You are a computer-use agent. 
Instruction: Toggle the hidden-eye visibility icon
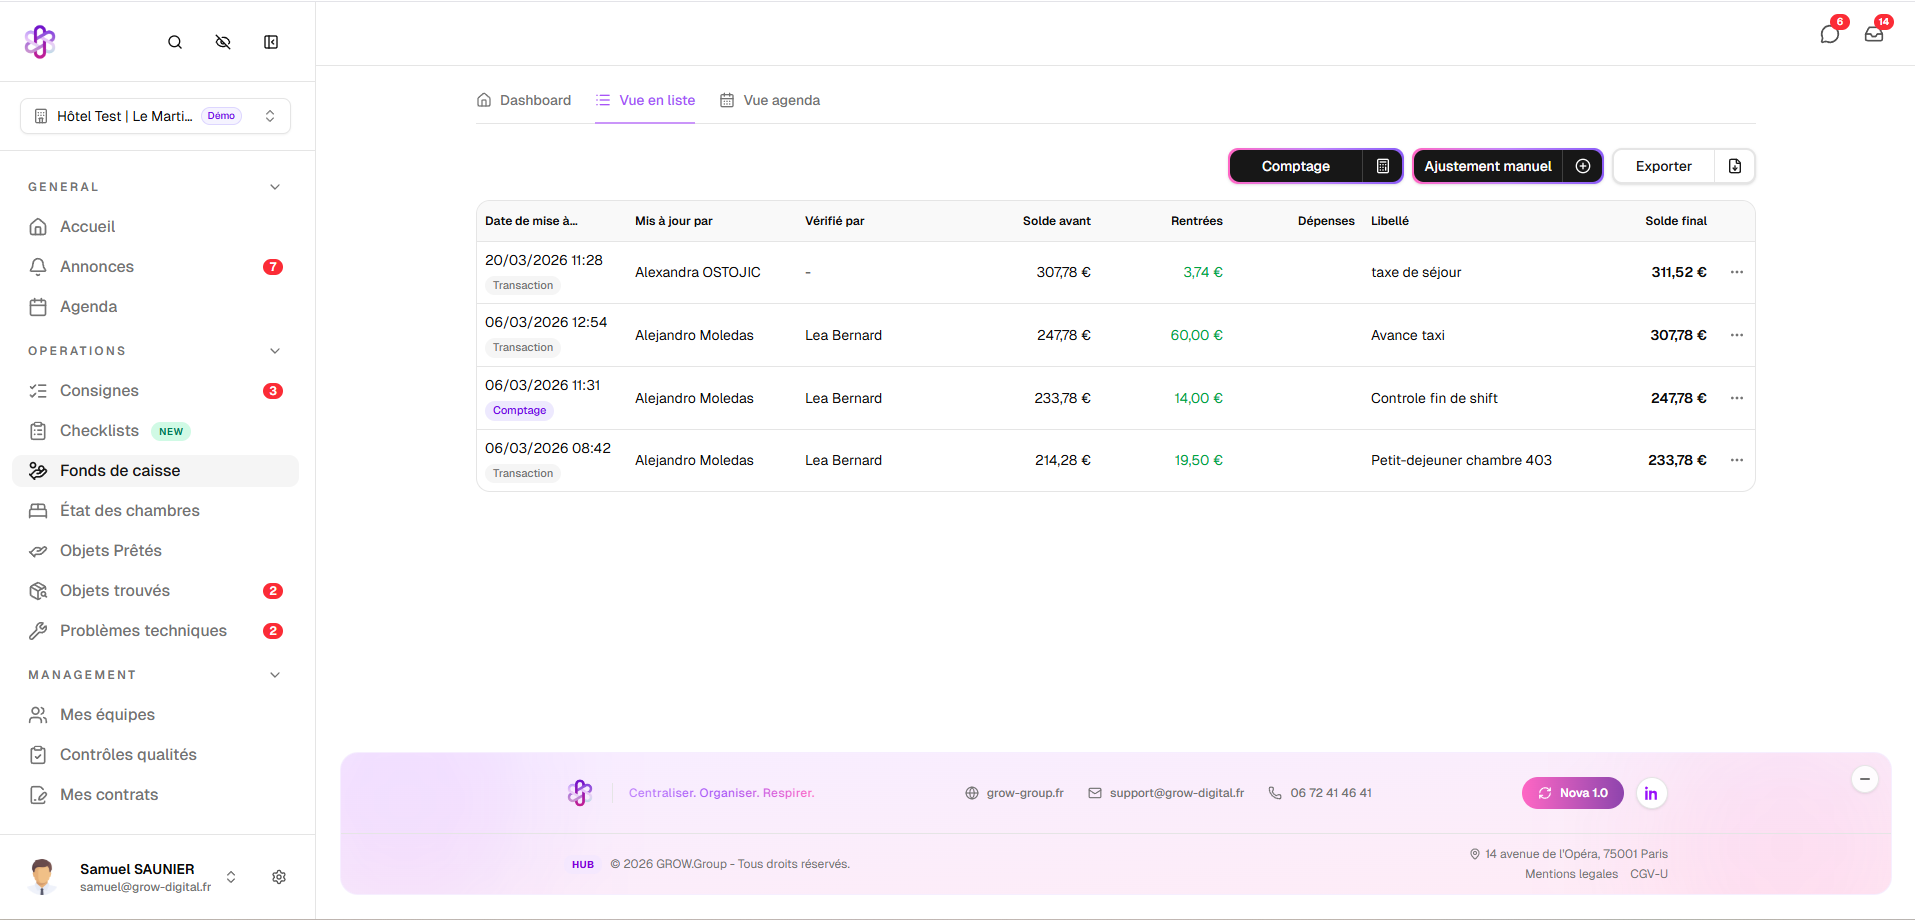click(x=223, y=42)
